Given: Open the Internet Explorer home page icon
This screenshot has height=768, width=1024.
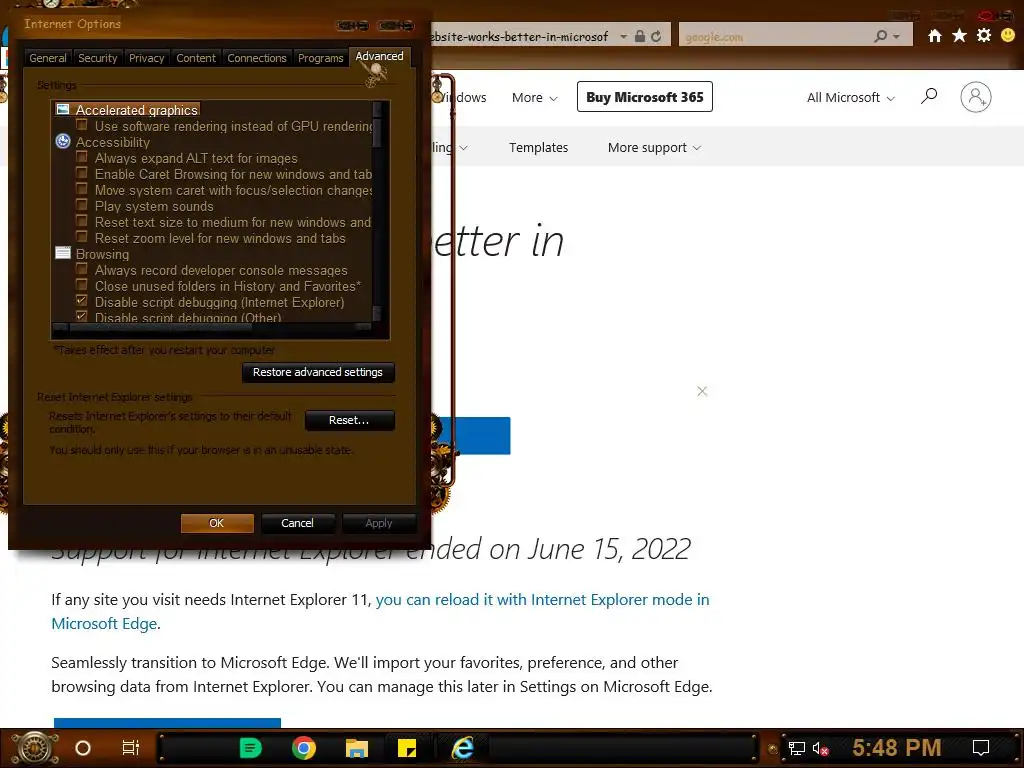Looking at the screenshot, I should [x=935, y=36].
